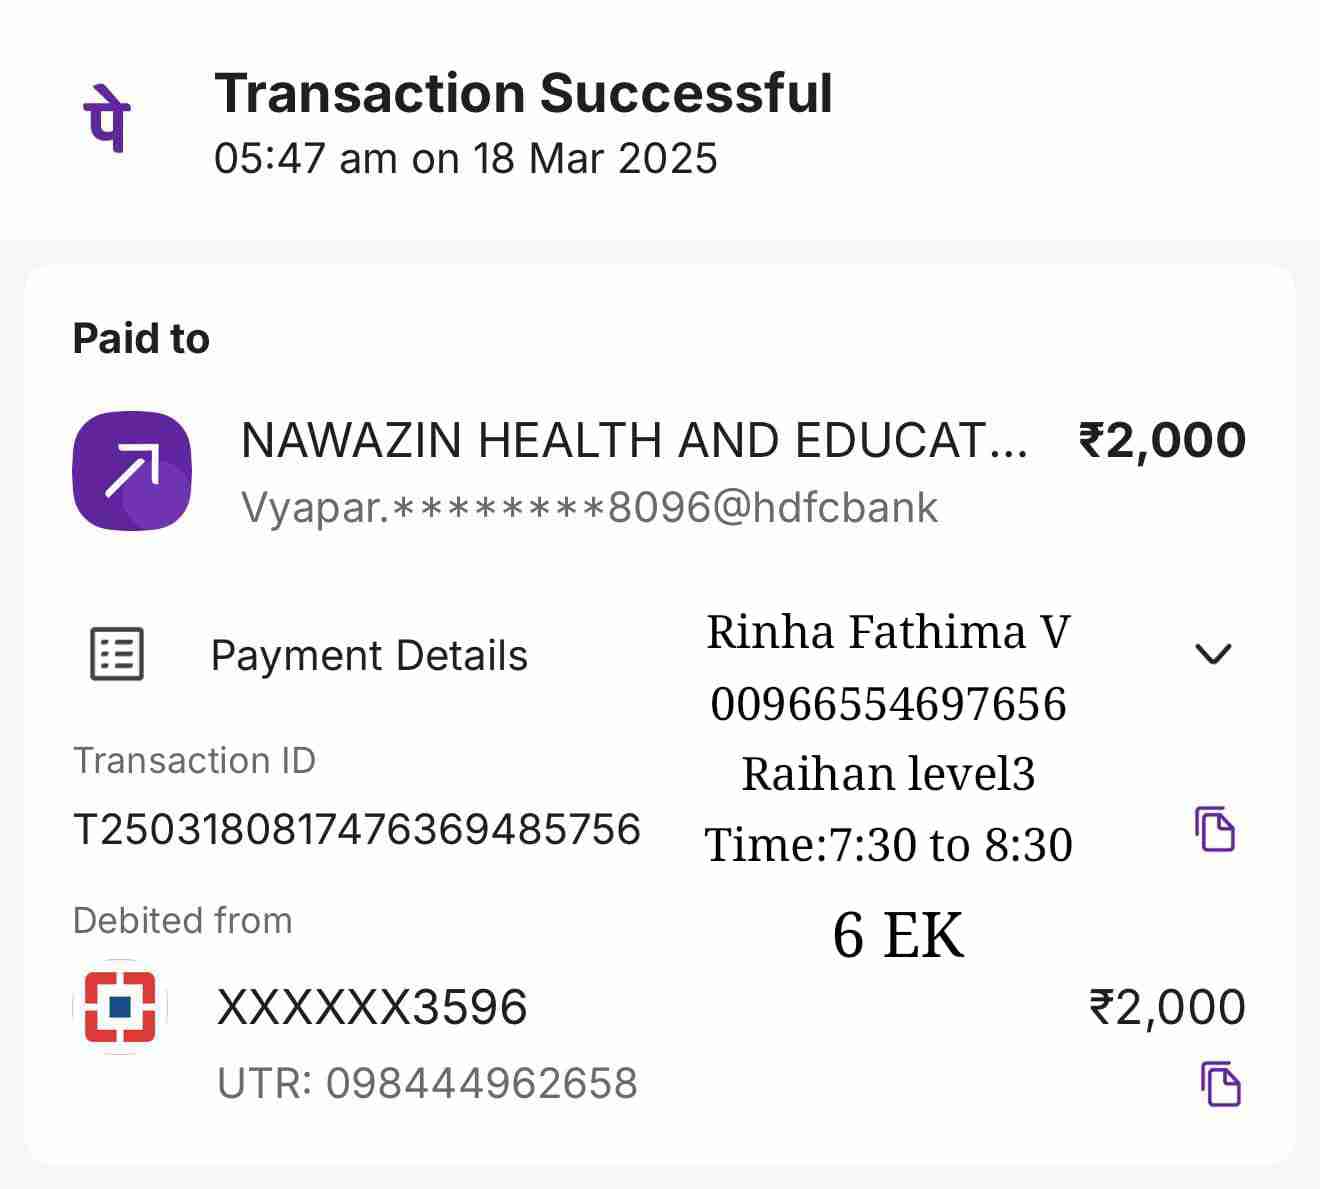Screen dimensions: 1320x1189
Task: Tap the PhonePe logo icon
Action: [106, 119]
